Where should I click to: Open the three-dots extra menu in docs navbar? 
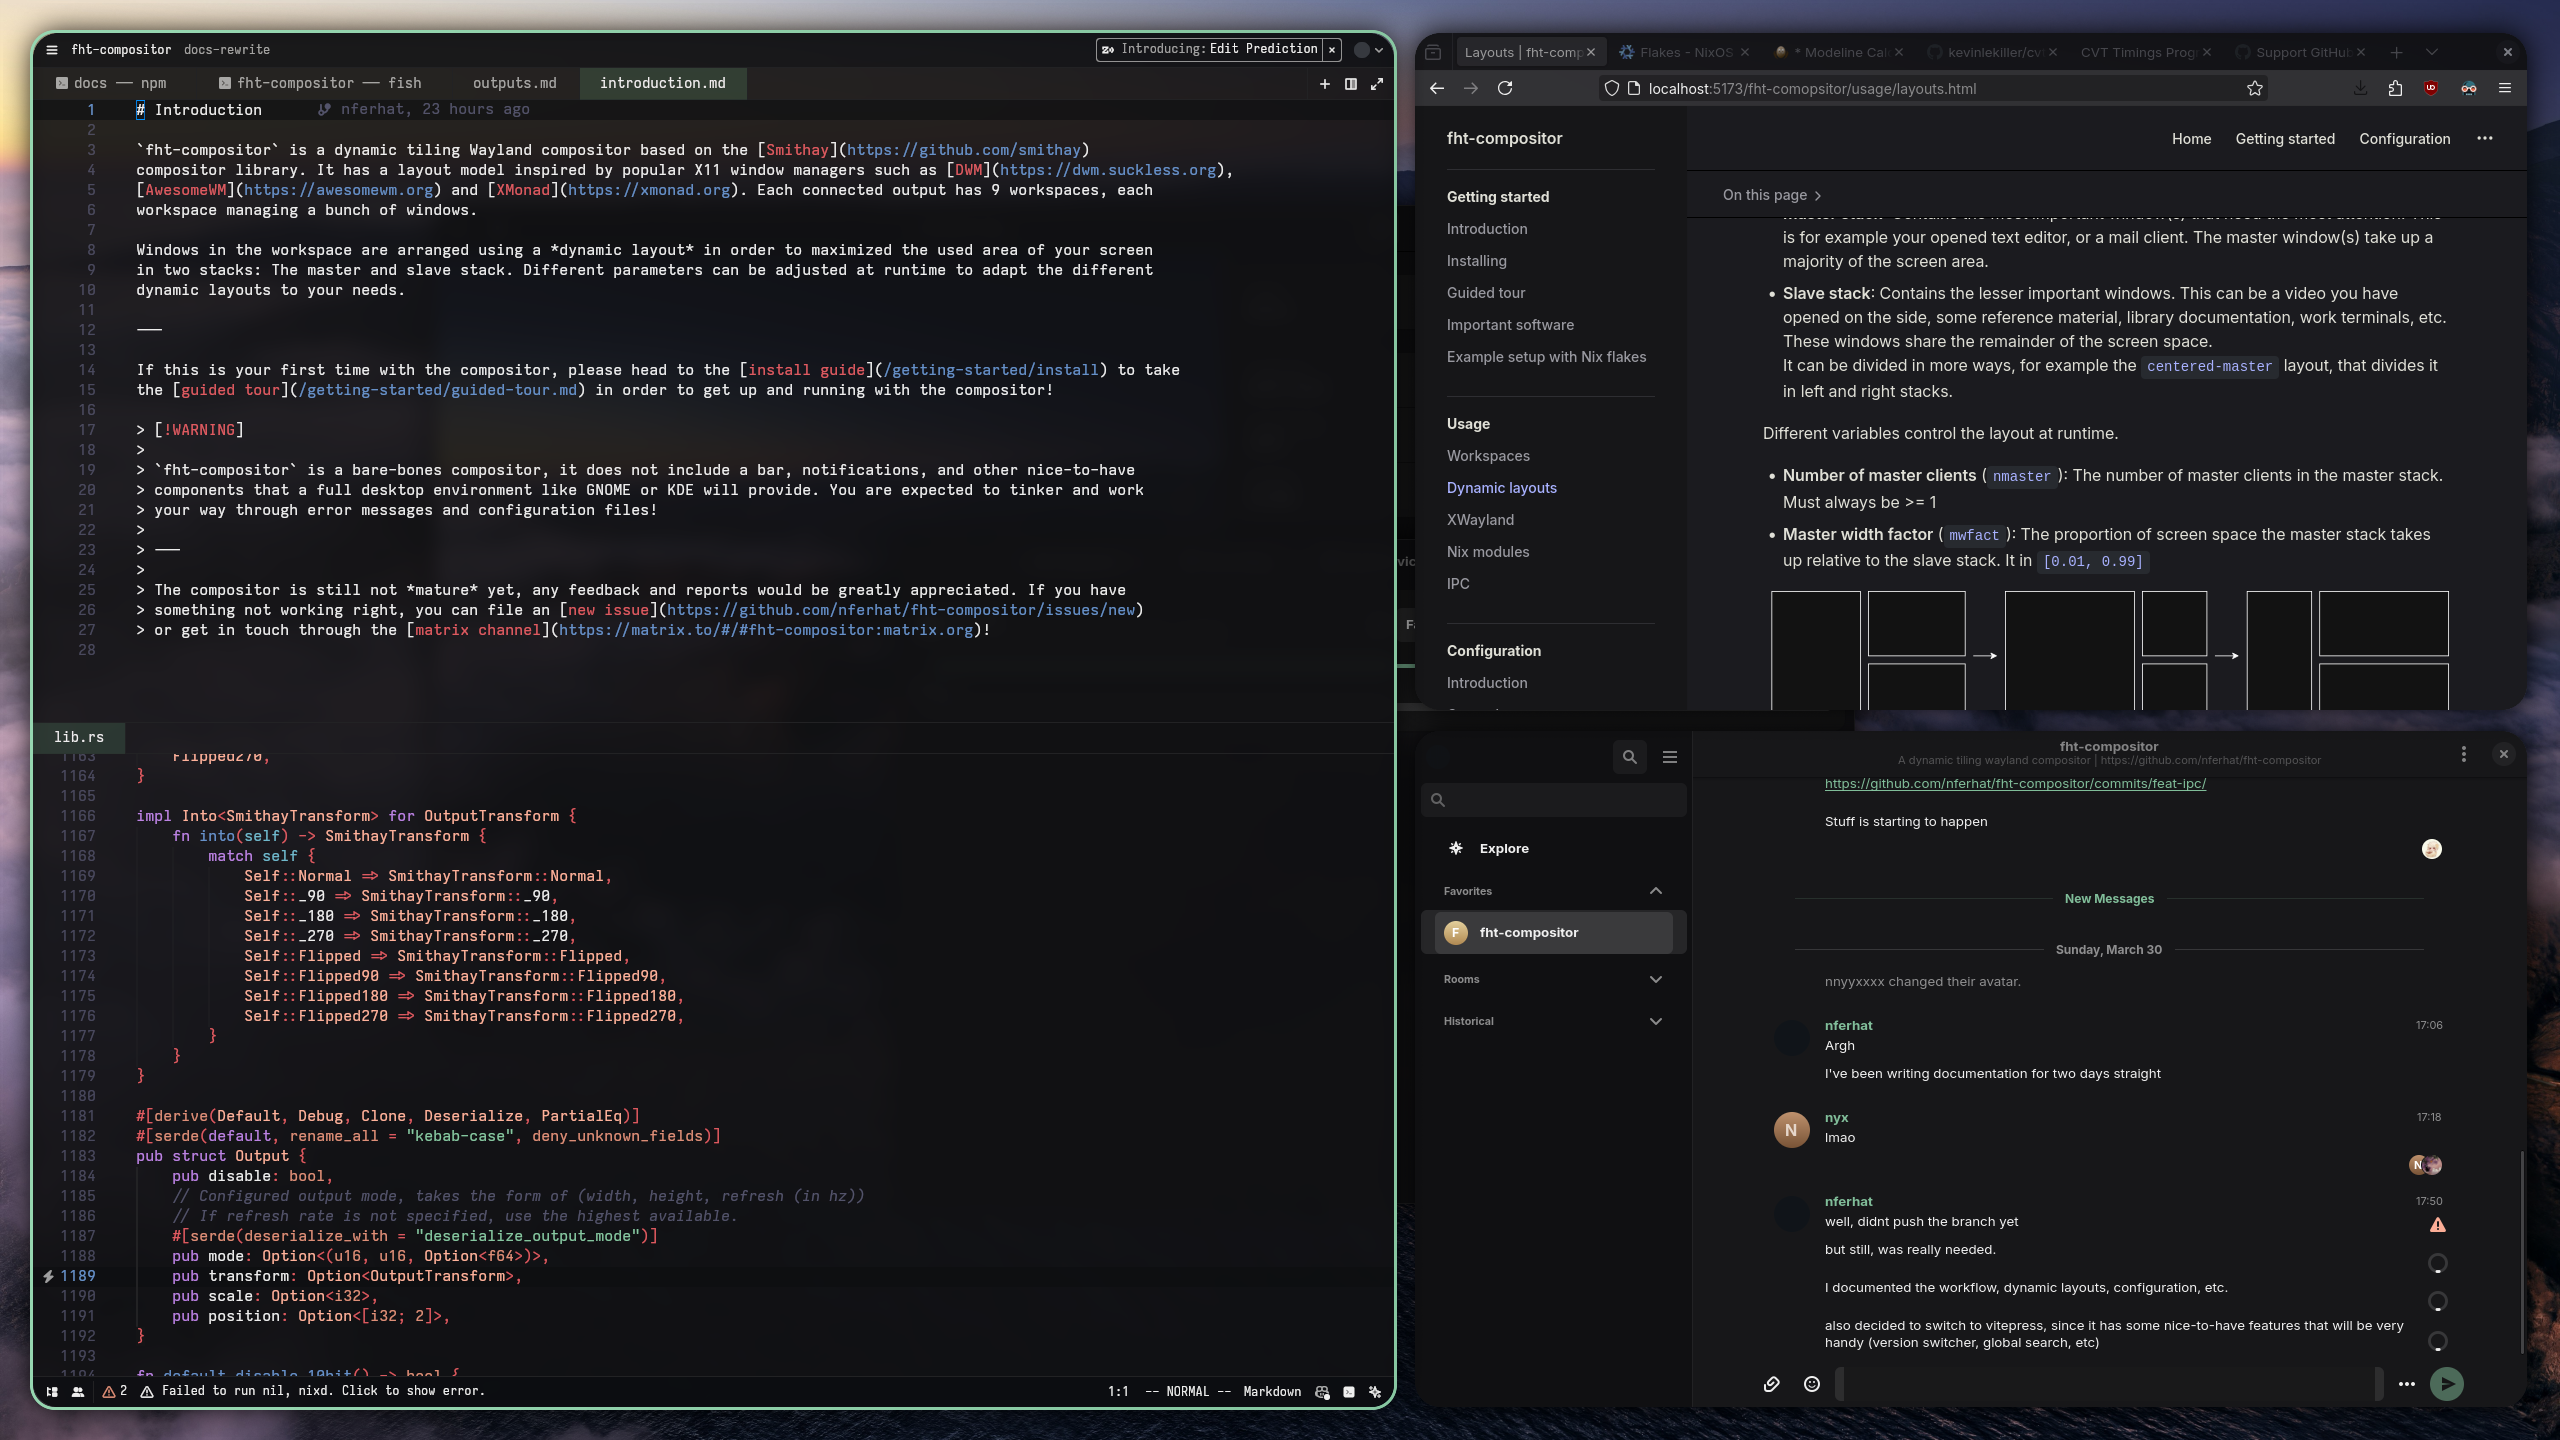pyautogui.click(x=2485, y=139)
